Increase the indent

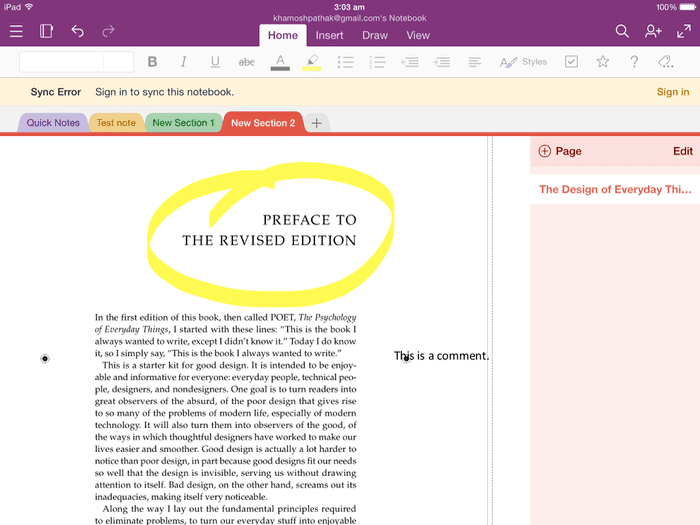point(441,62)
